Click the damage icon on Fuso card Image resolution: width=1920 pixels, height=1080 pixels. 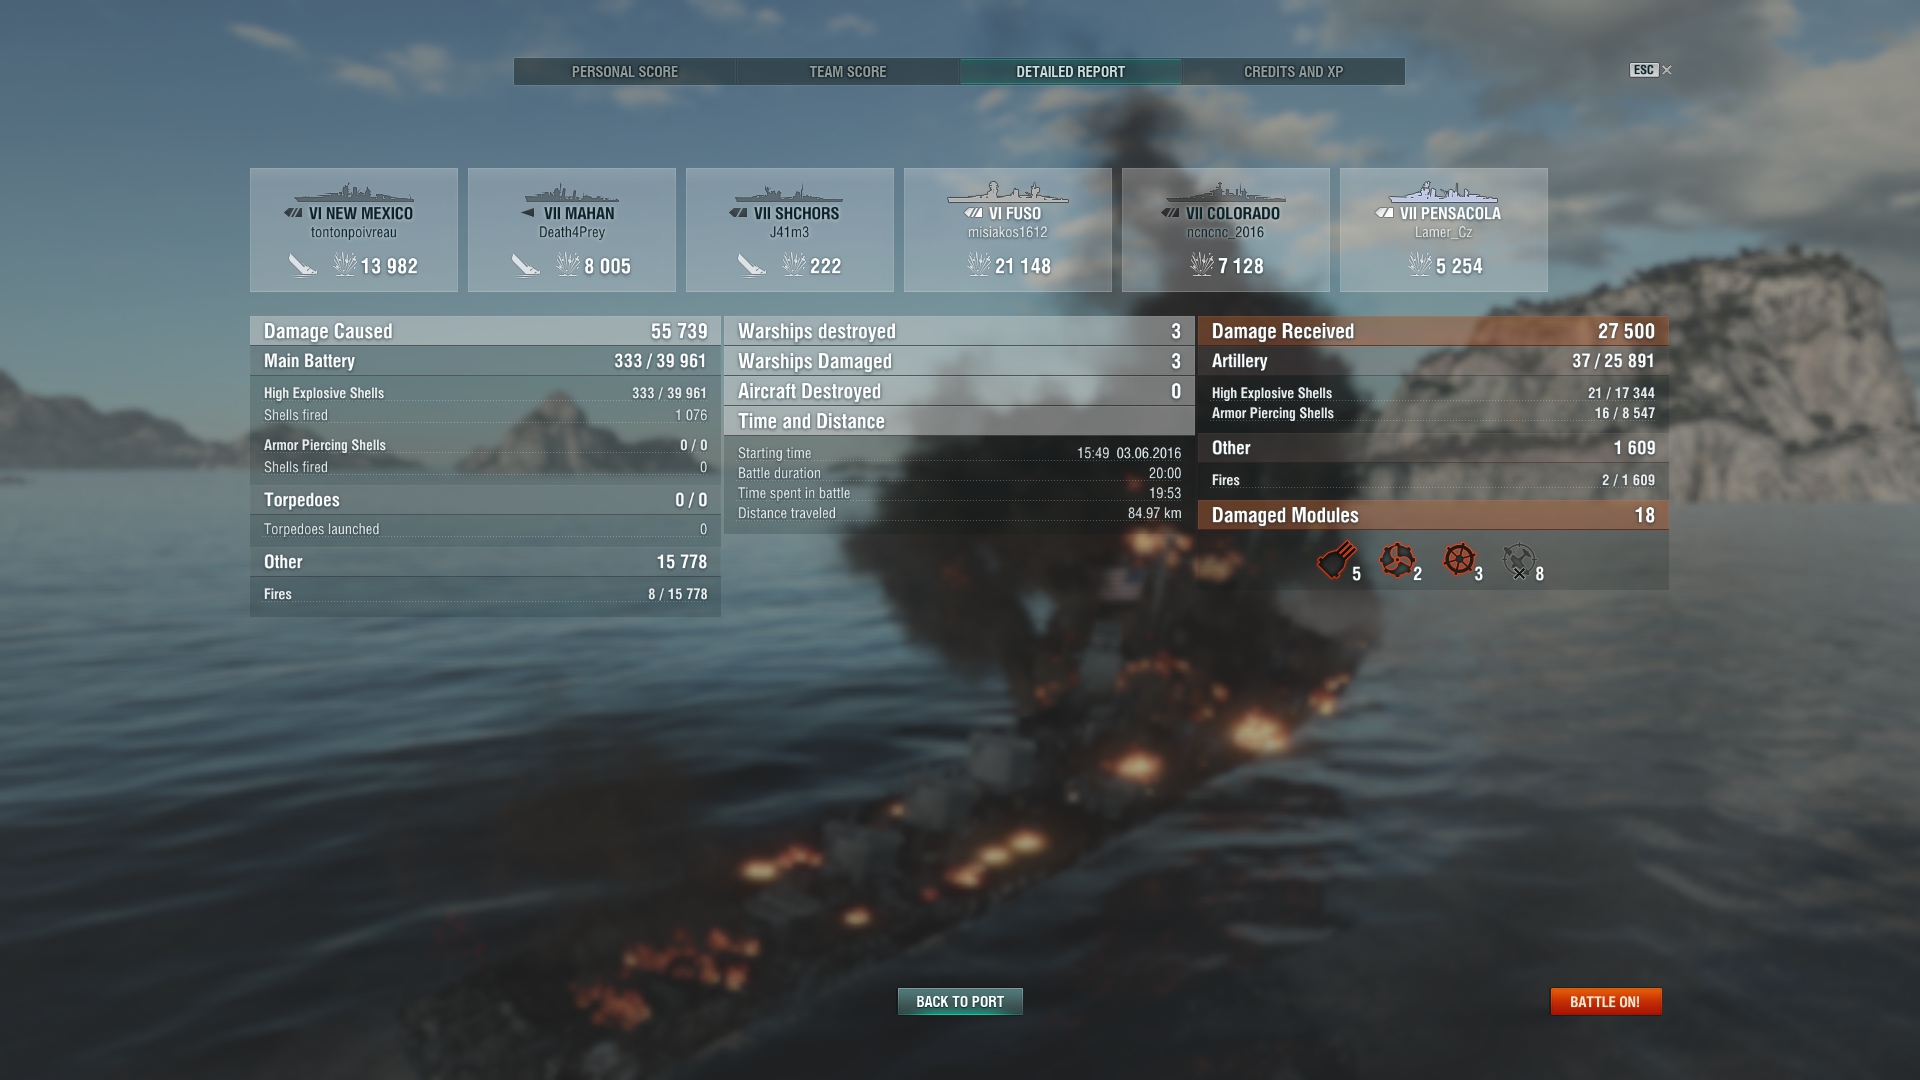tap(978, 265)
